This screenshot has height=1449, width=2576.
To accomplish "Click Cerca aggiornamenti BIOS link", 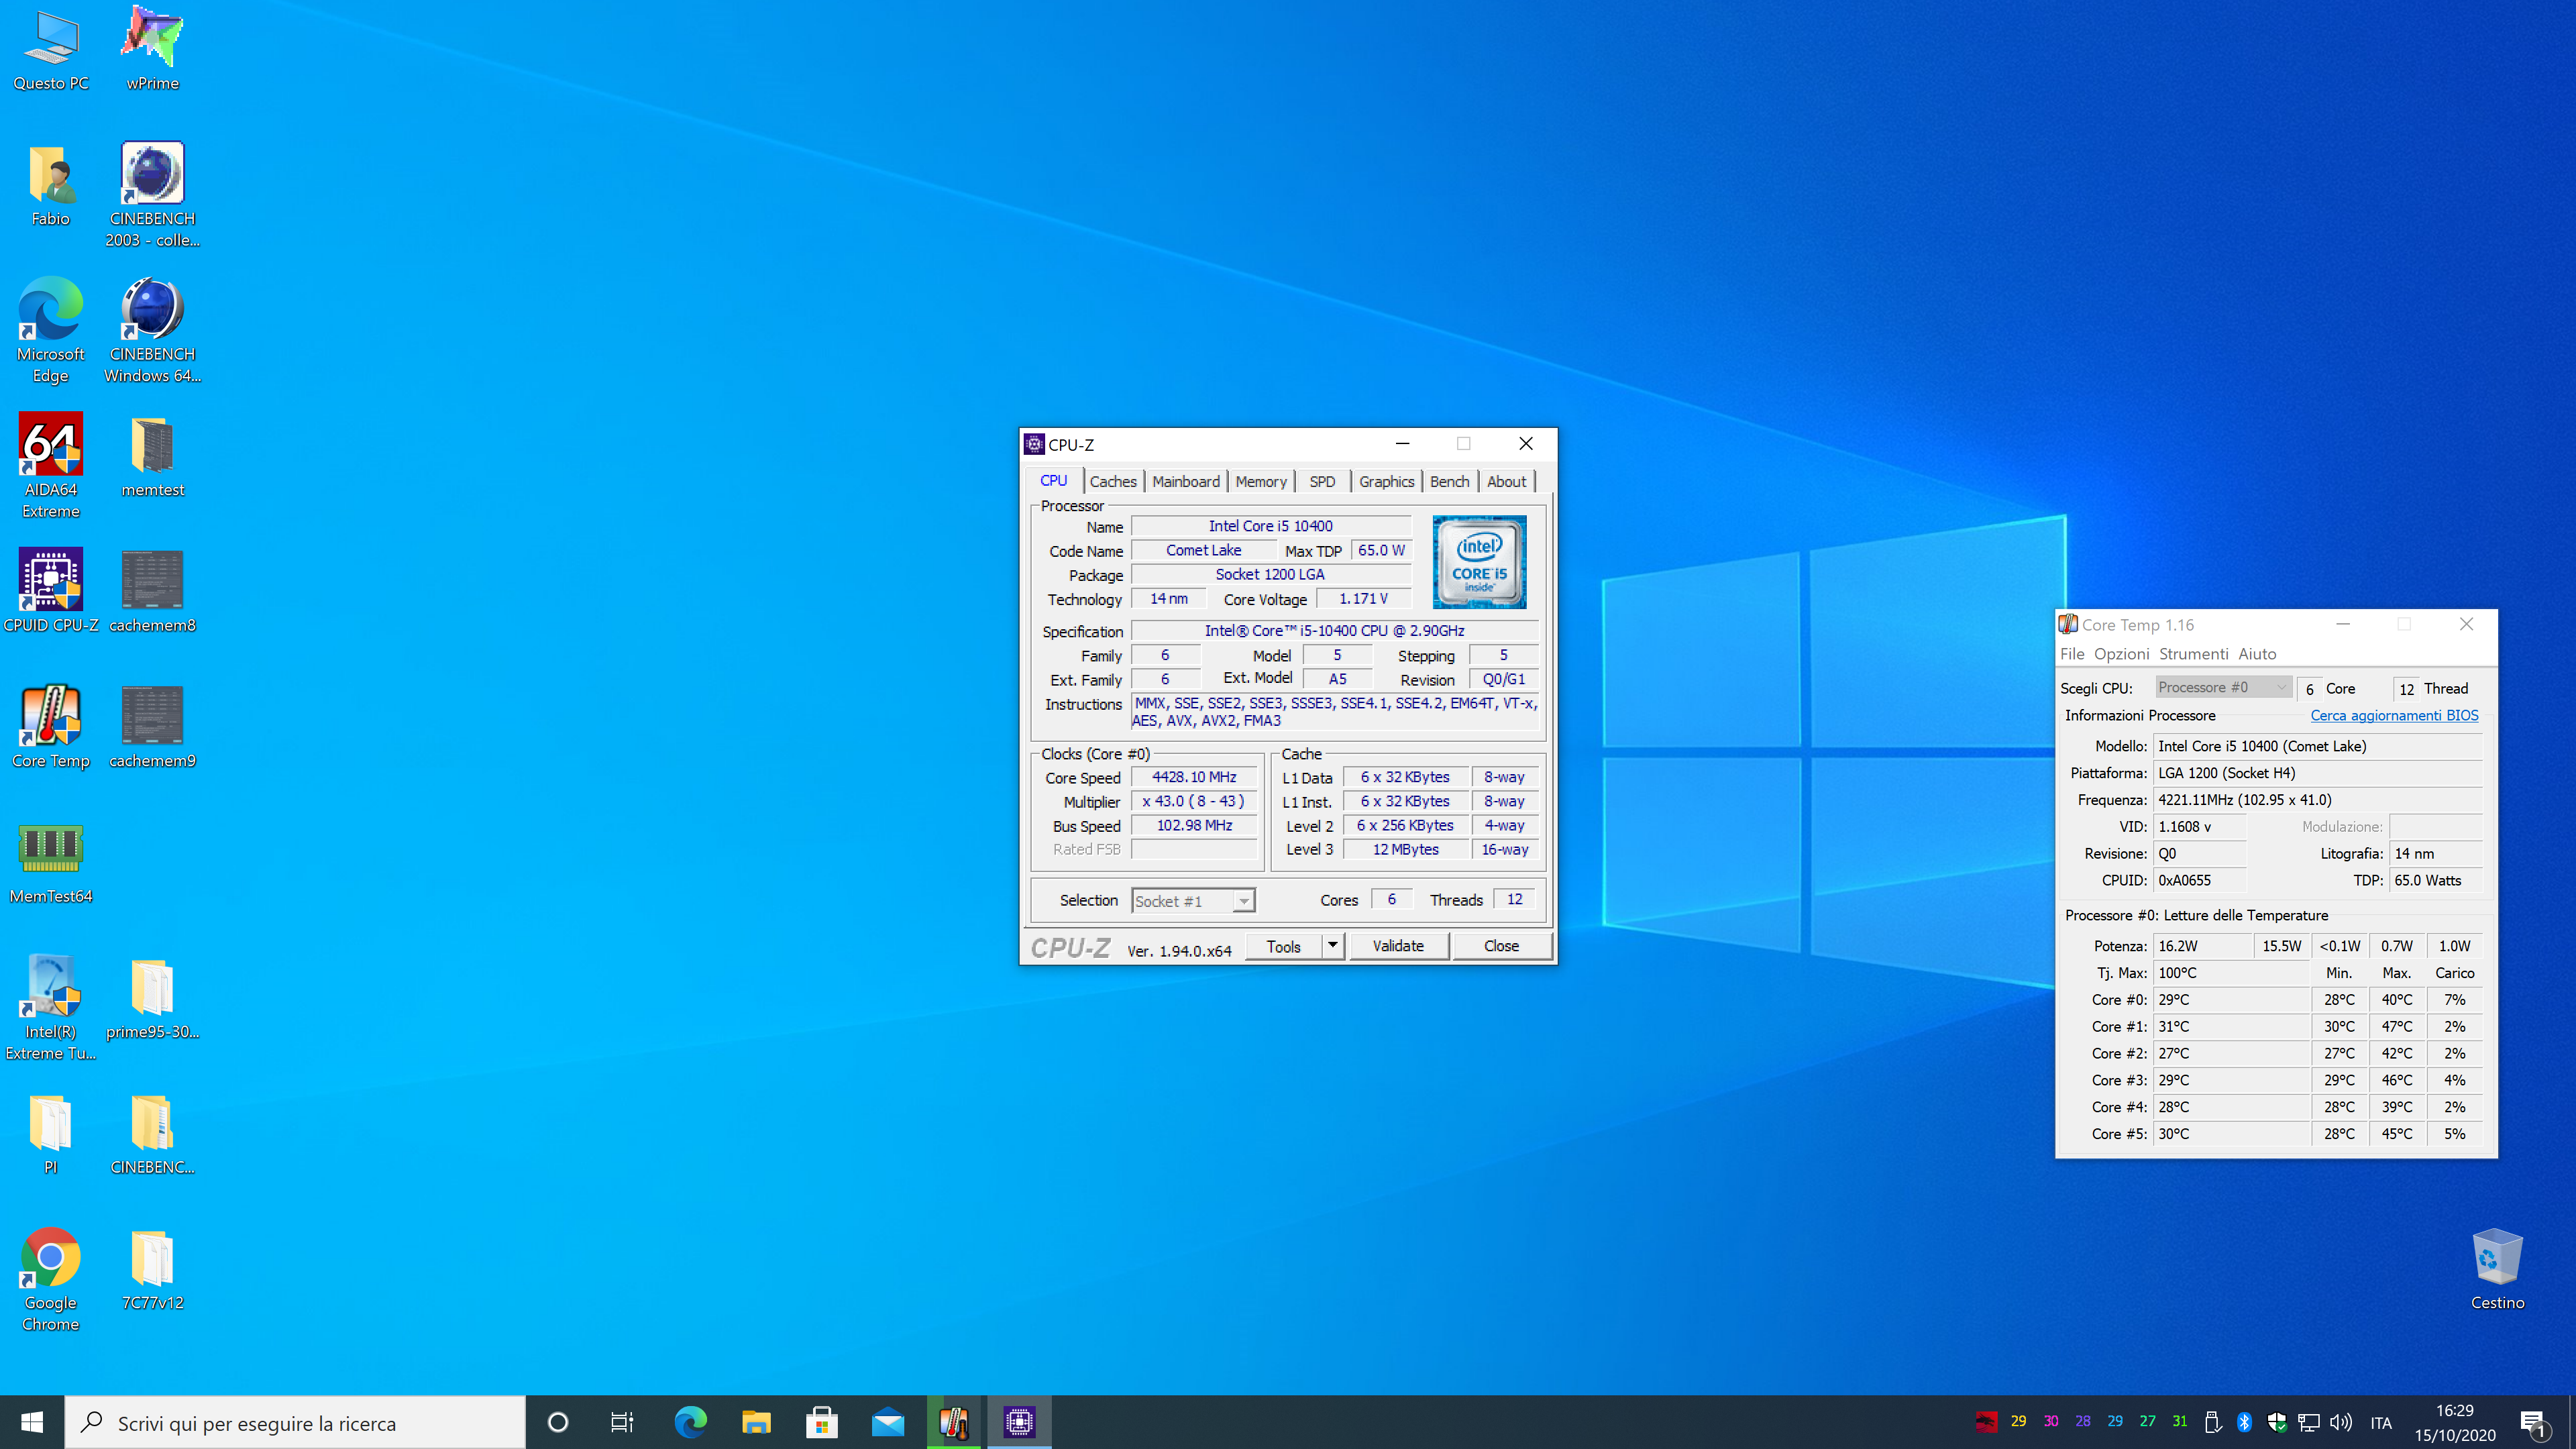I will pyautogui.click(x=2394, y=715).
